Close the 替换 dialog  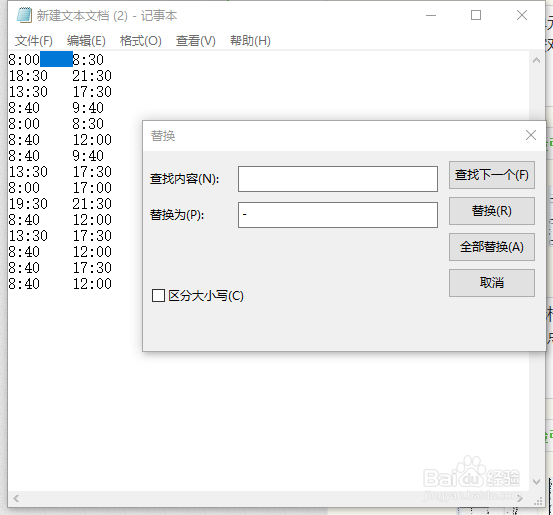531,135
